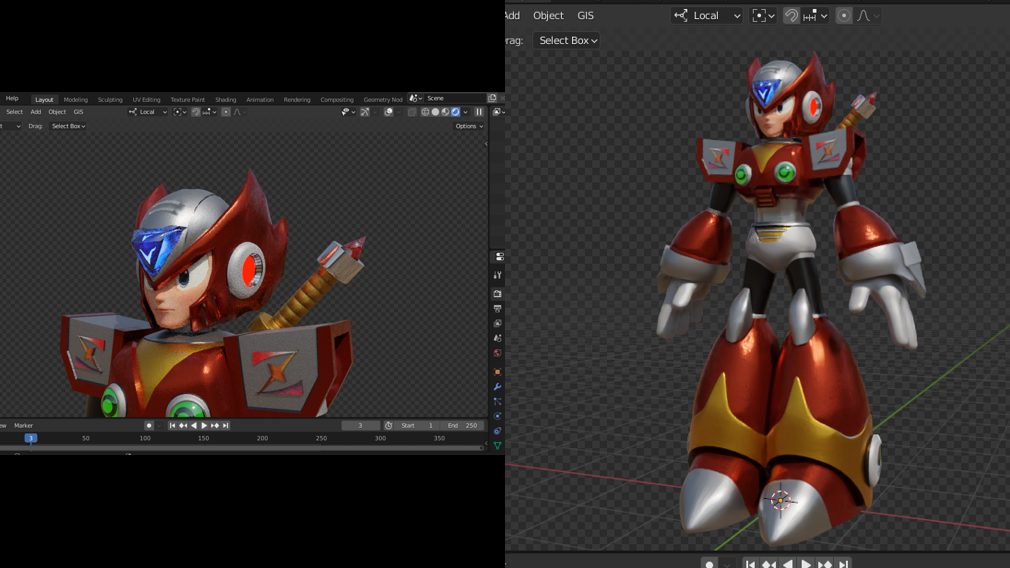Open the Object Data green triangle tab

click(497, 445)
